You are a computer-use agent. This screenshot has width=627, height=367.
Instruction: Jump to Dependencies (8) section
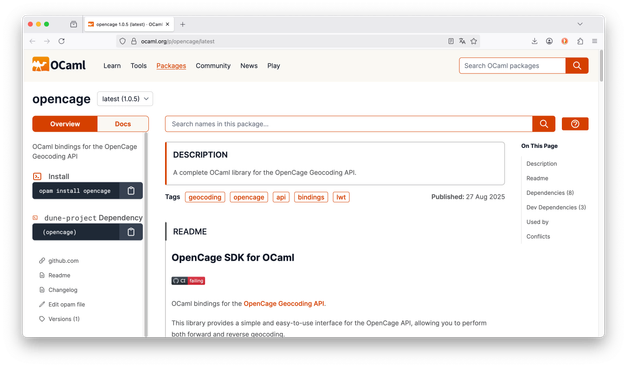[550, 193]
